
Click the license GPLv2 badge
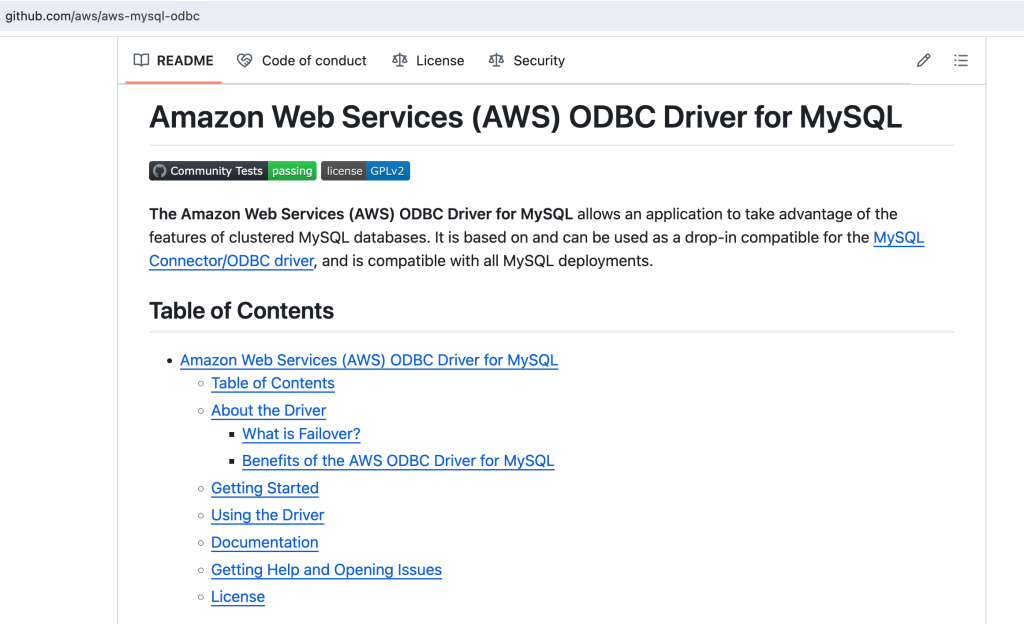click(365, 171)
